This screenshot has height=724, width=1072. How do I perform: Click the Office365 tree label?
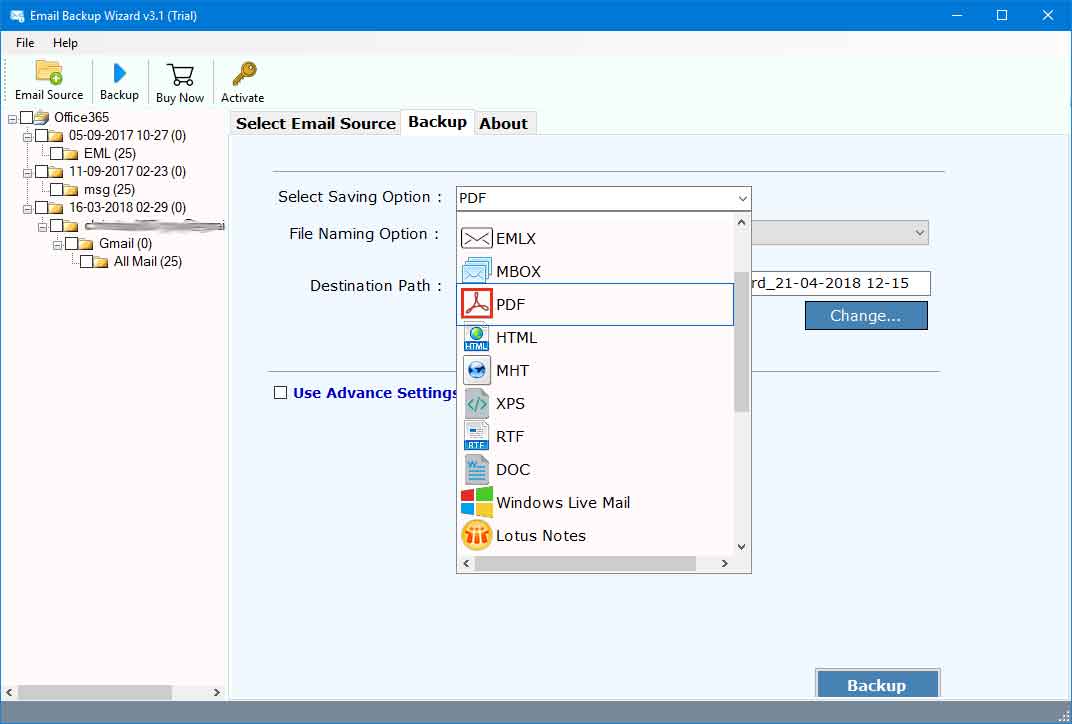pos(81,117)
